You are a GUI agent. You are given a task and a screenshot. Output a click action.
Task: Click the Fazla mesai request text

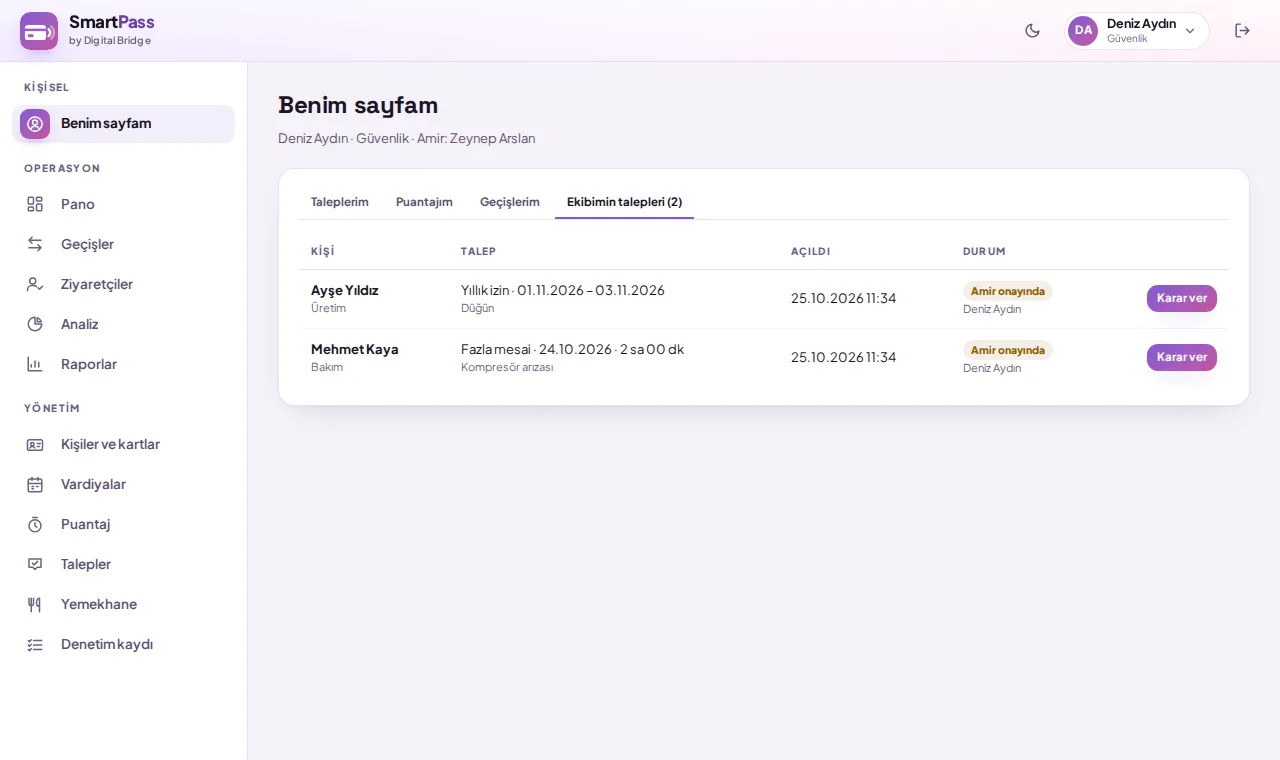(573, 349)
